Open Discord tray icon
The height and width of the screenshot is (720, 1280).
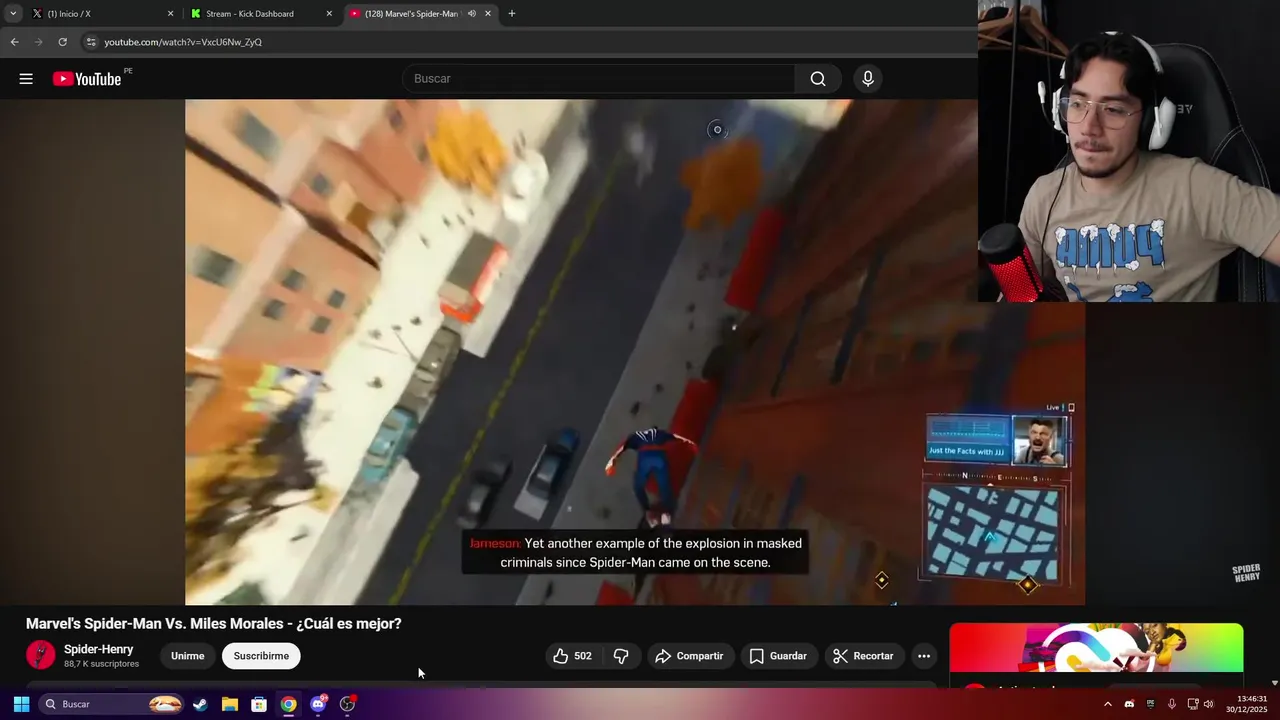1129,704
